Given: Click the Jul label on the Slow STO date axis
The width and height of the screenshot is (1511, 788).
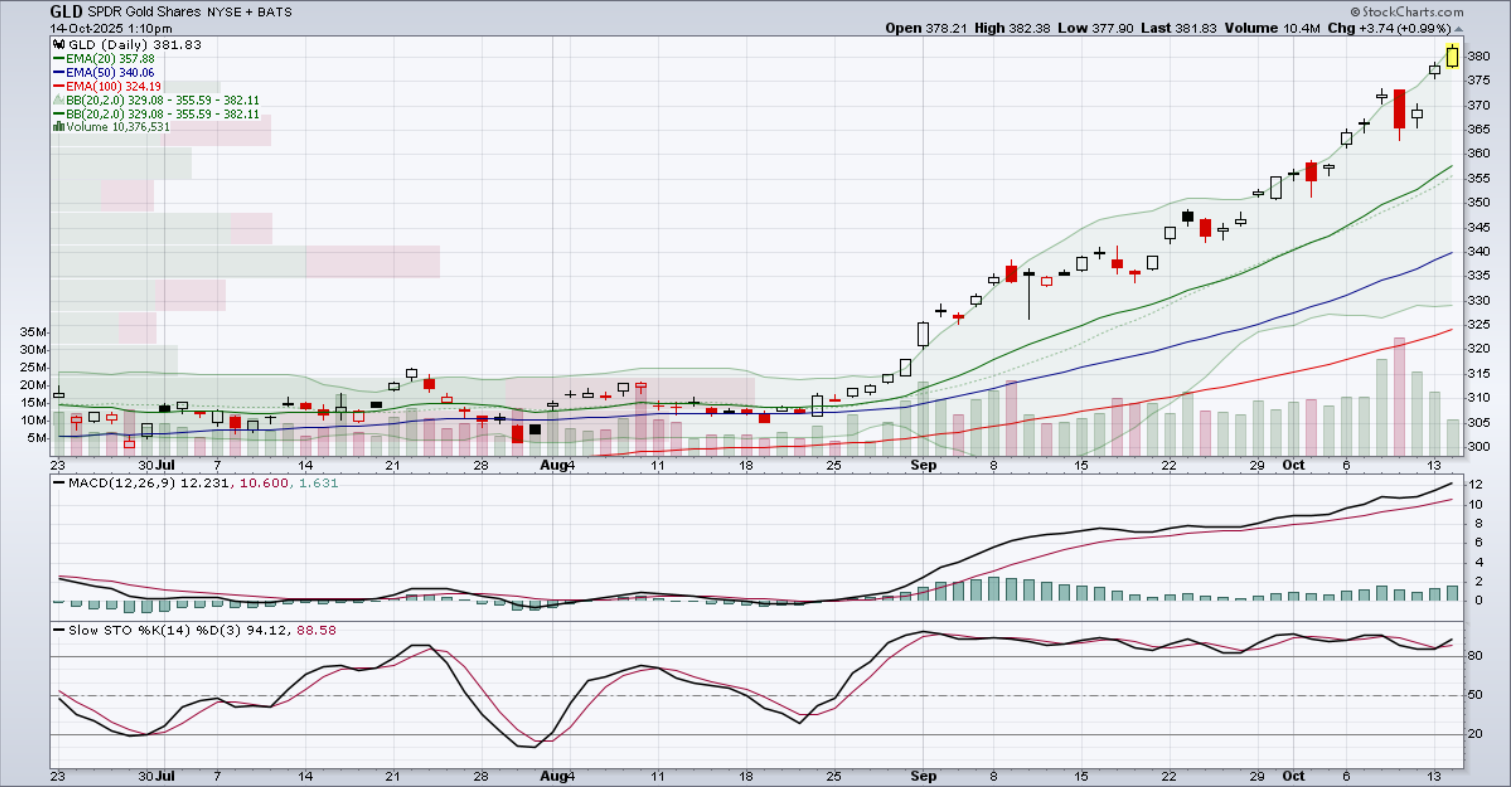Looking at the screenshot, I should (165, 776).
